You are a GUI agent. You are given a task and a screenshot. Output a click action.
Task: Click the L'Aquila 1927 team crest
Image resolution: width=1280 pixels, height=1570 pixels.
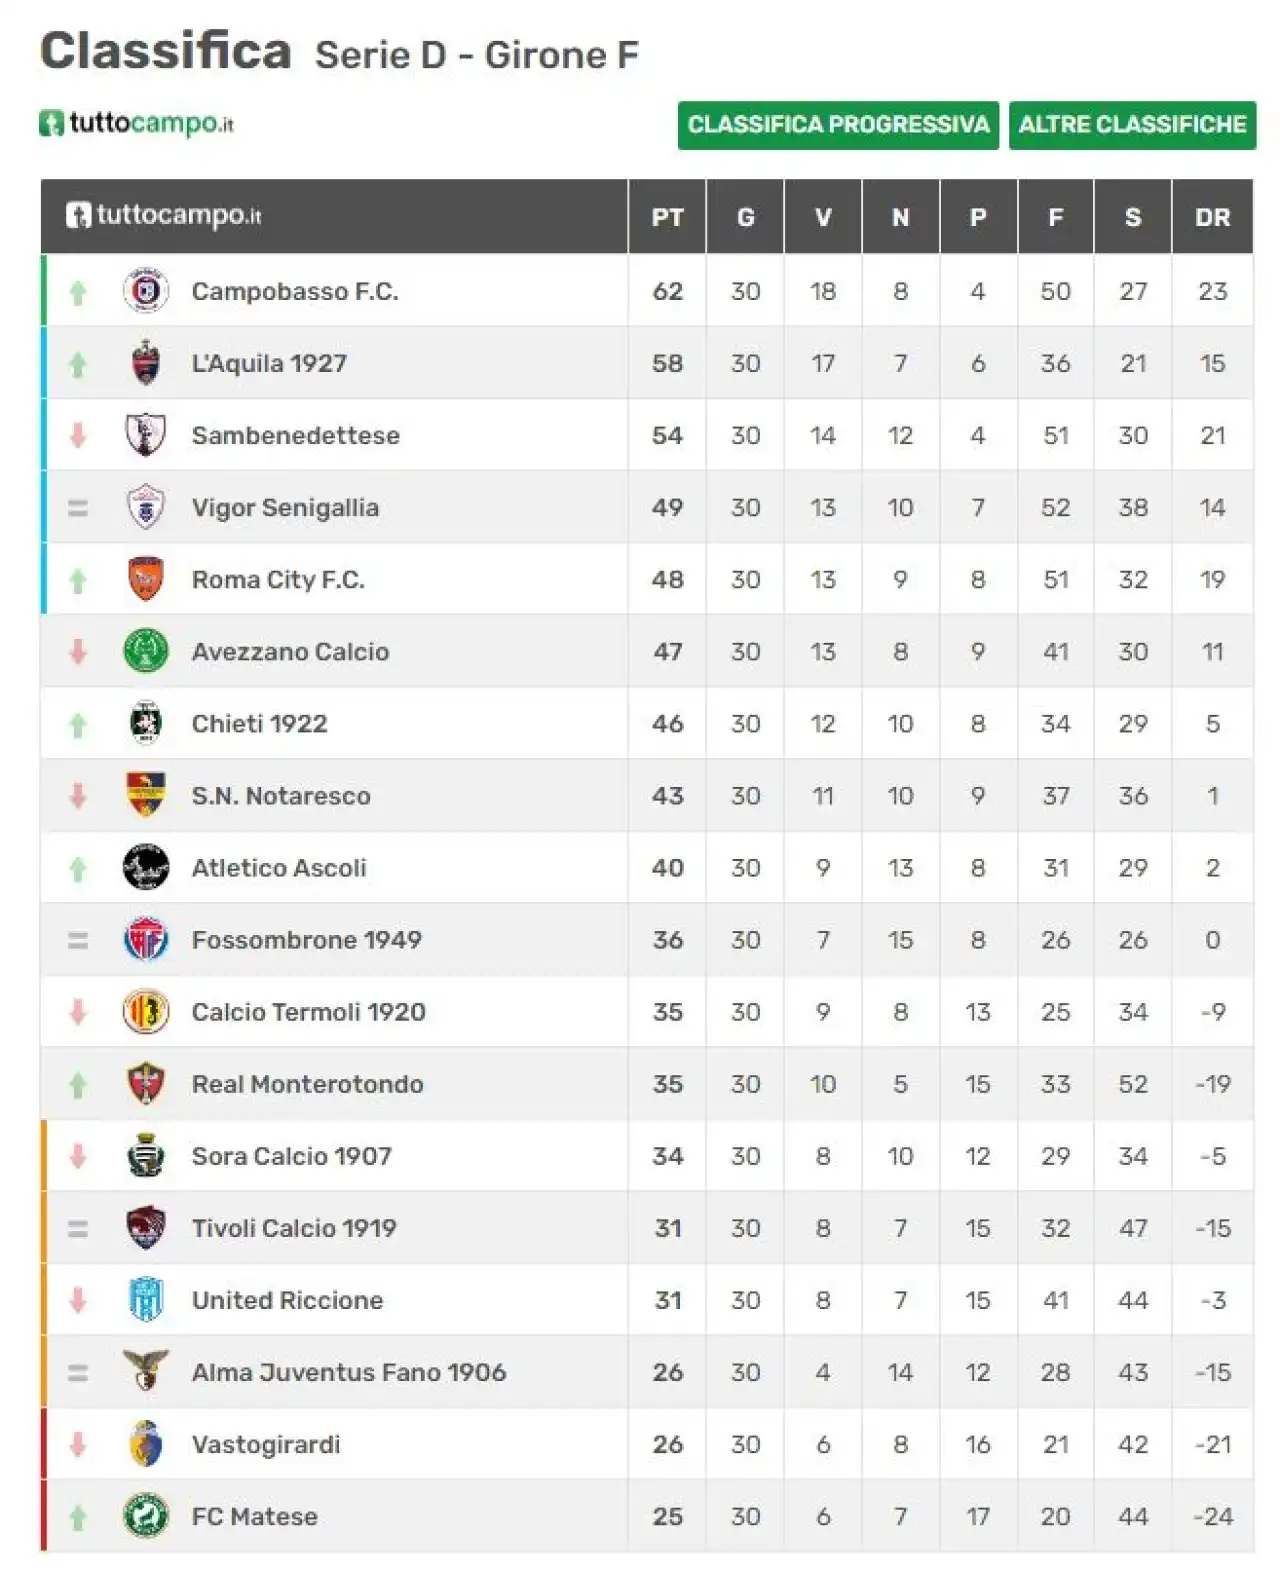tap(146, 363)
